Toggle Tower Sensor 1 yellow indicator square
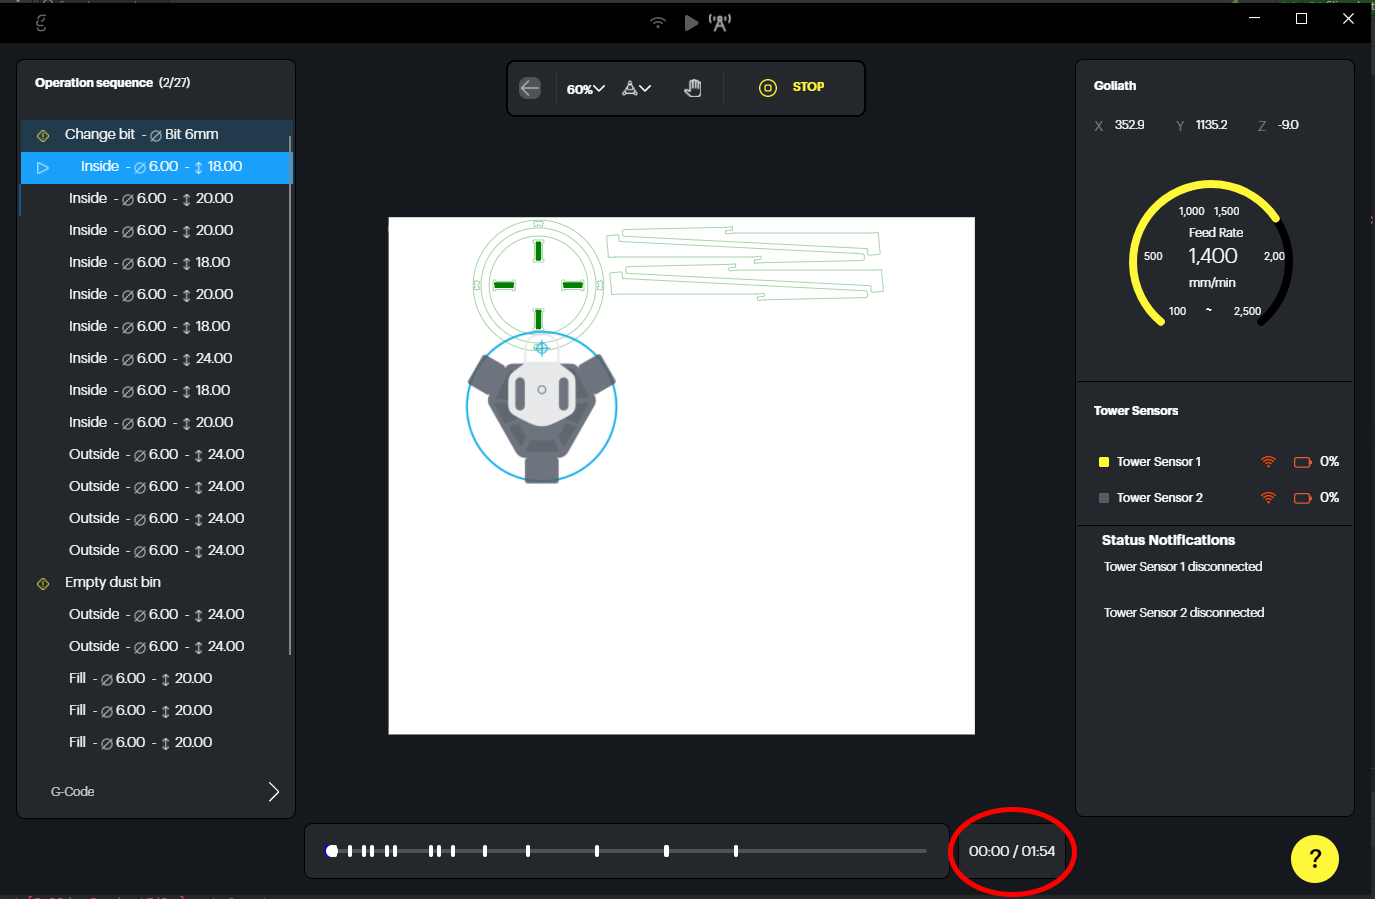 pos(1104,462)
